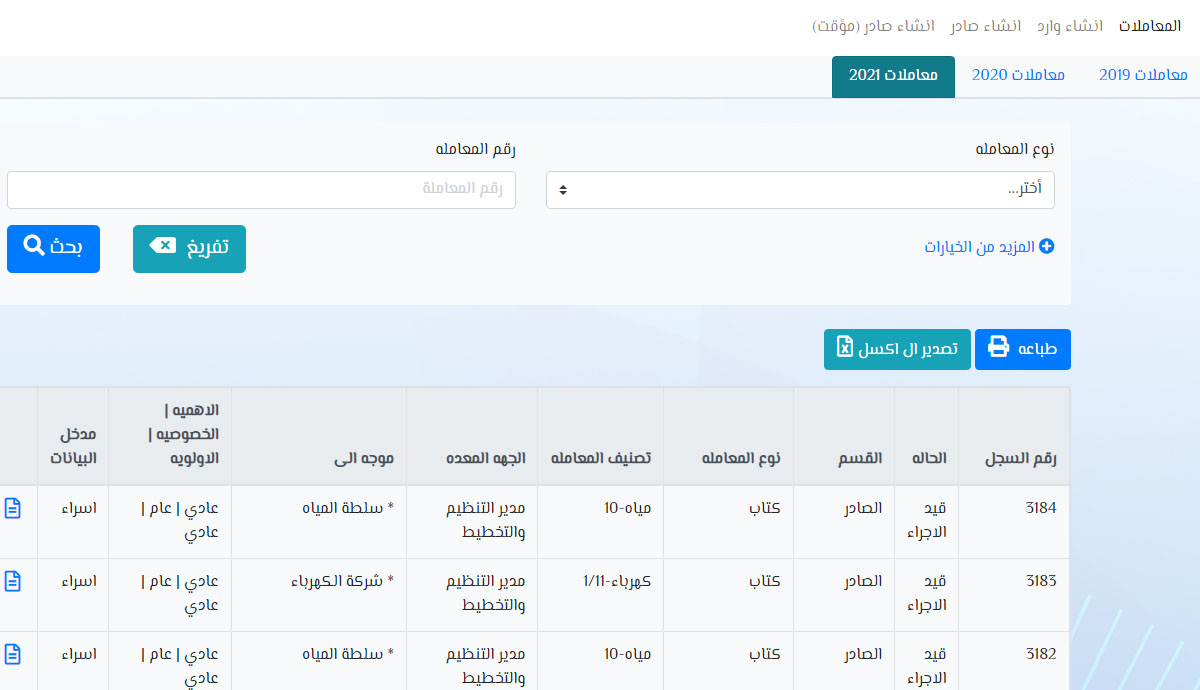This screenshot has width=1200, height=690.
Task: Click the backspace icon in clear button
Action: (162, 246)
